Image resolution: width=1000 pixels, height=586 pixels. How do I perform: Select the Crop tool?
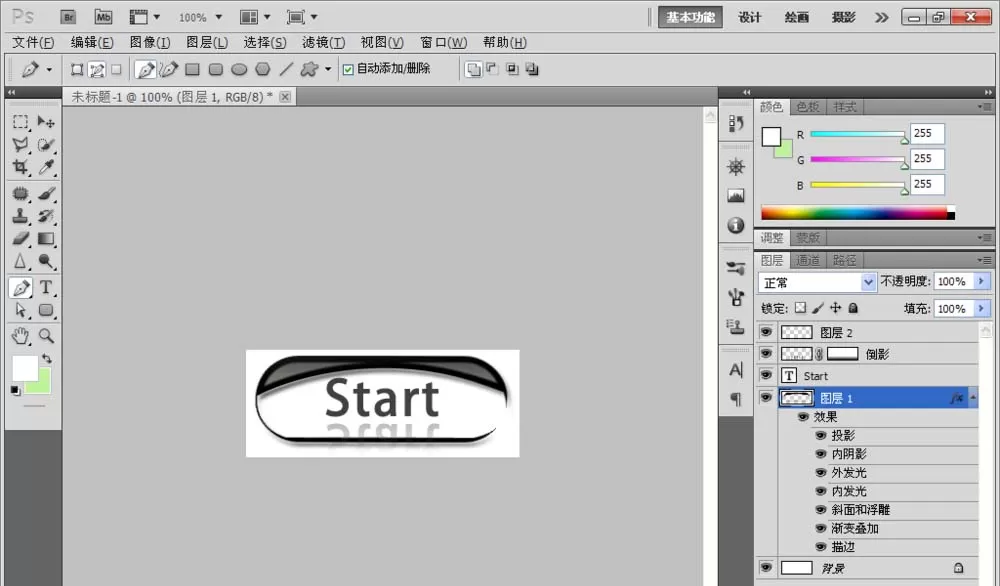(x=20, y=168)
